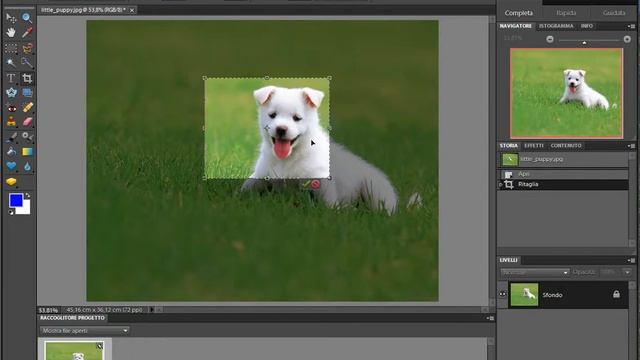Select the Cookie Cutter tool
640x360 pixels.
tap(11, 93)
